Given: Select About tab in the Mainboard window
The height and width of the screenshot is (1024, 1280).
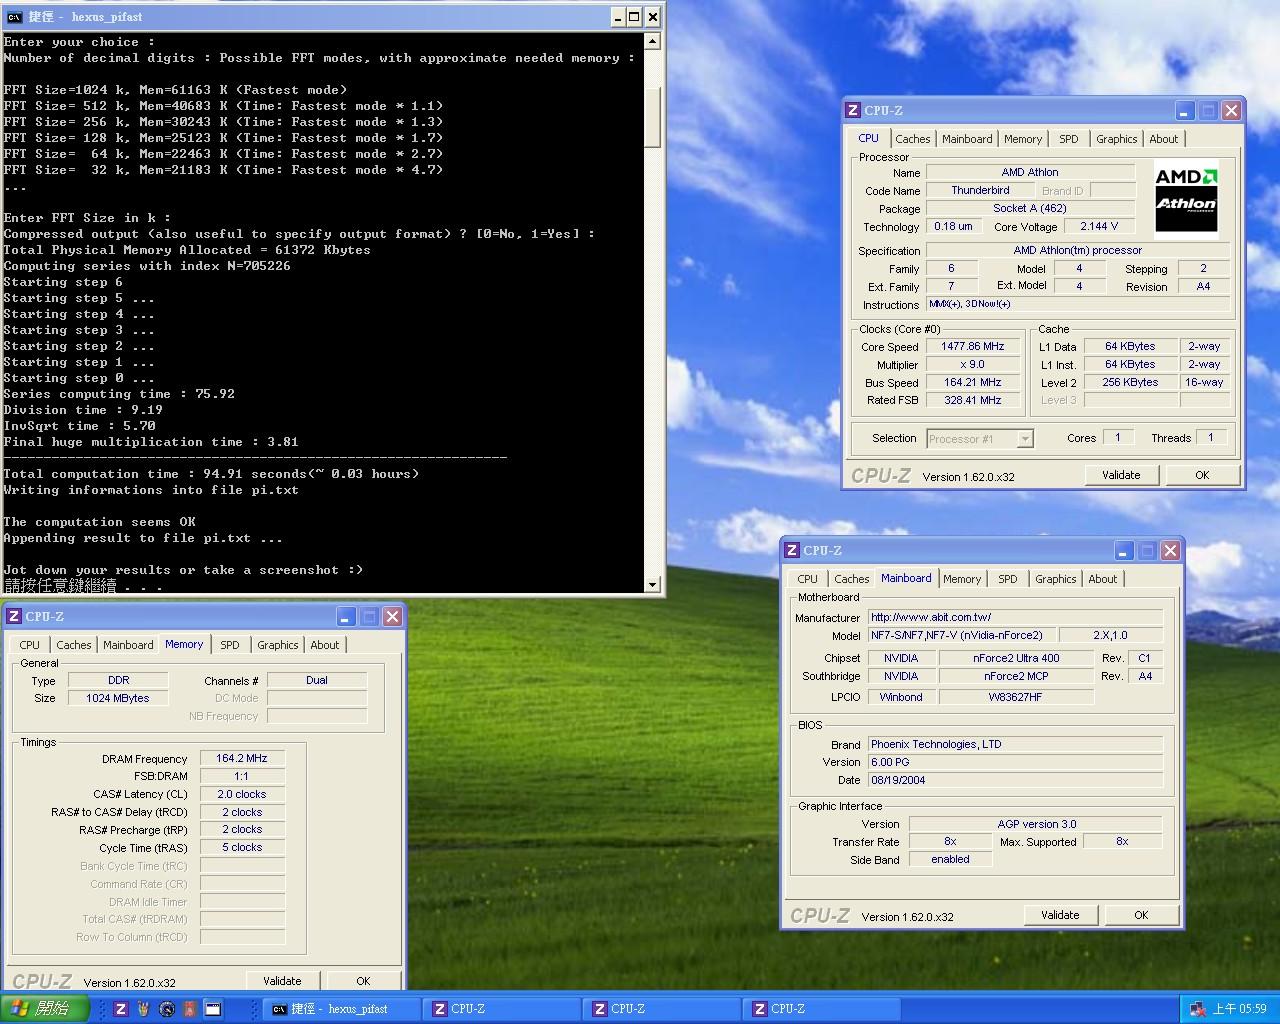Looking at the screenshot, I should [1102, 579].
